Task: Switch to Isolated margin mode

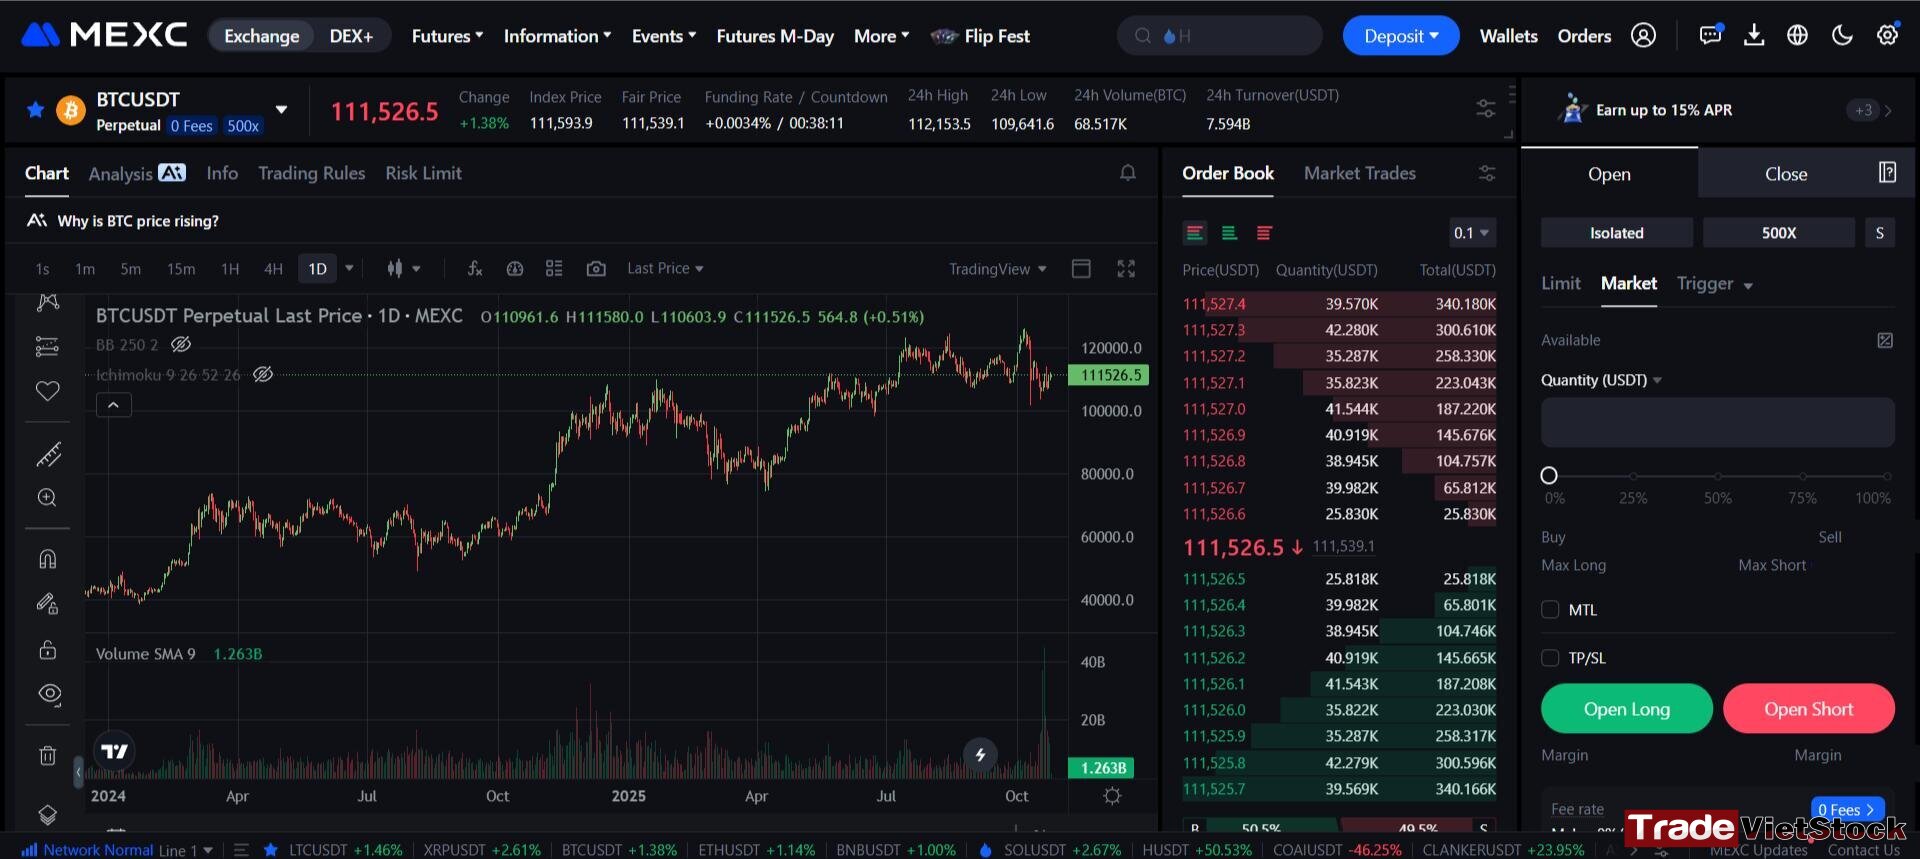Action: pos(1617,232)
